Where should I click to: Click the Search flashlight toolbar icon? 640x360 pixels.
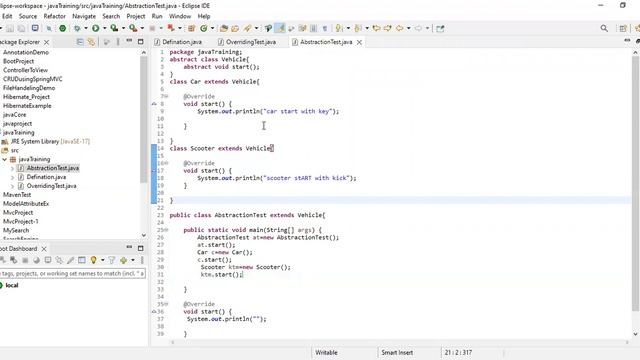click(247, 28)
